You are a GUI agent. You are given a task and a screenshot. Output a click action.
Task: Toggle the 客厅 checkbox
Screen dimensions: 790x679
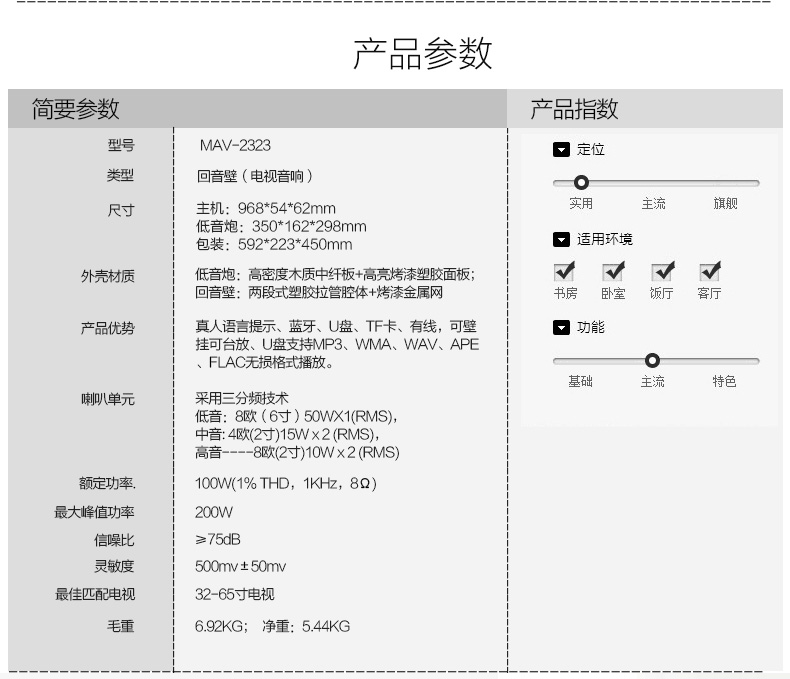pos(710,272)
